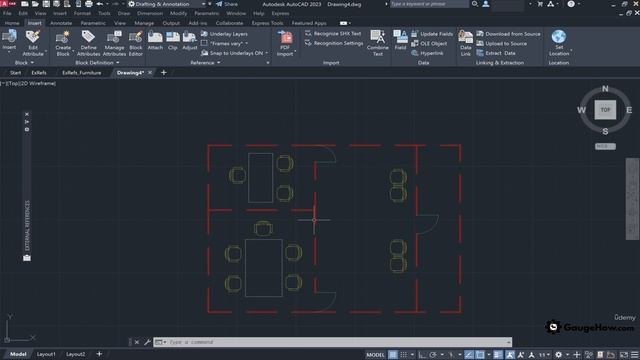Click the MODEL button in status bar
This screenshot has height=360, width=640.
375,355
